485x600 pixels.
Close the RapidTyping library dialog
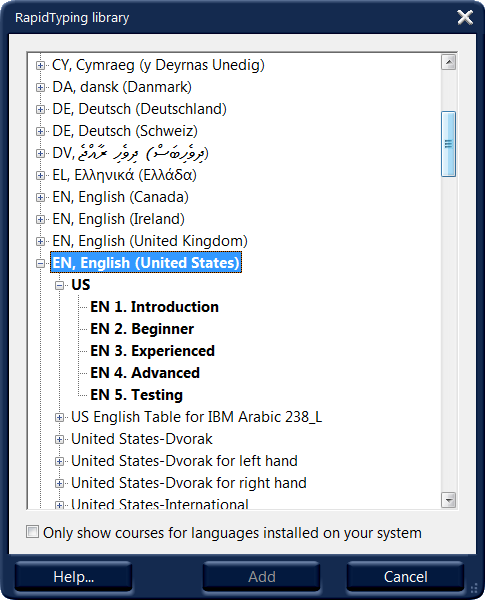[465, 18]
